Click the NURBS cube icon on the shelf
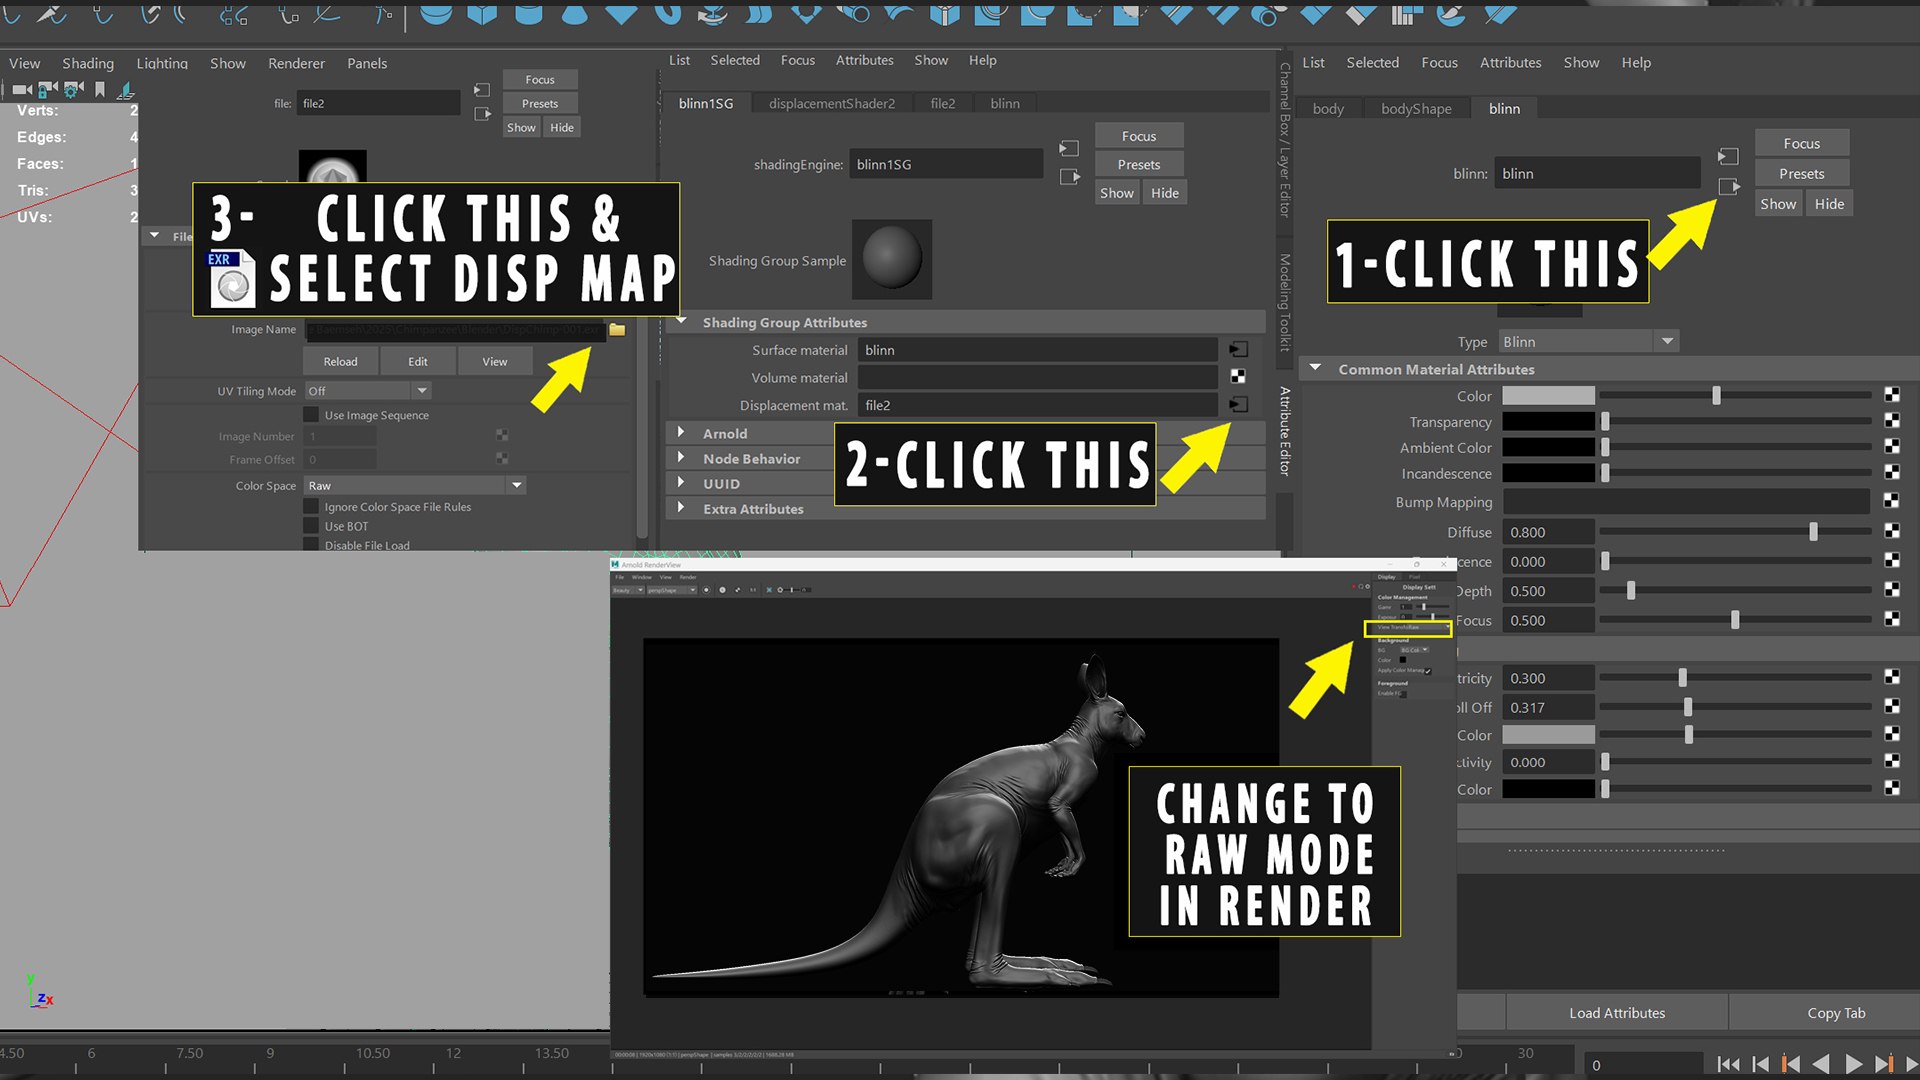Screen dimensions: 1920x1080 point(482,14)
